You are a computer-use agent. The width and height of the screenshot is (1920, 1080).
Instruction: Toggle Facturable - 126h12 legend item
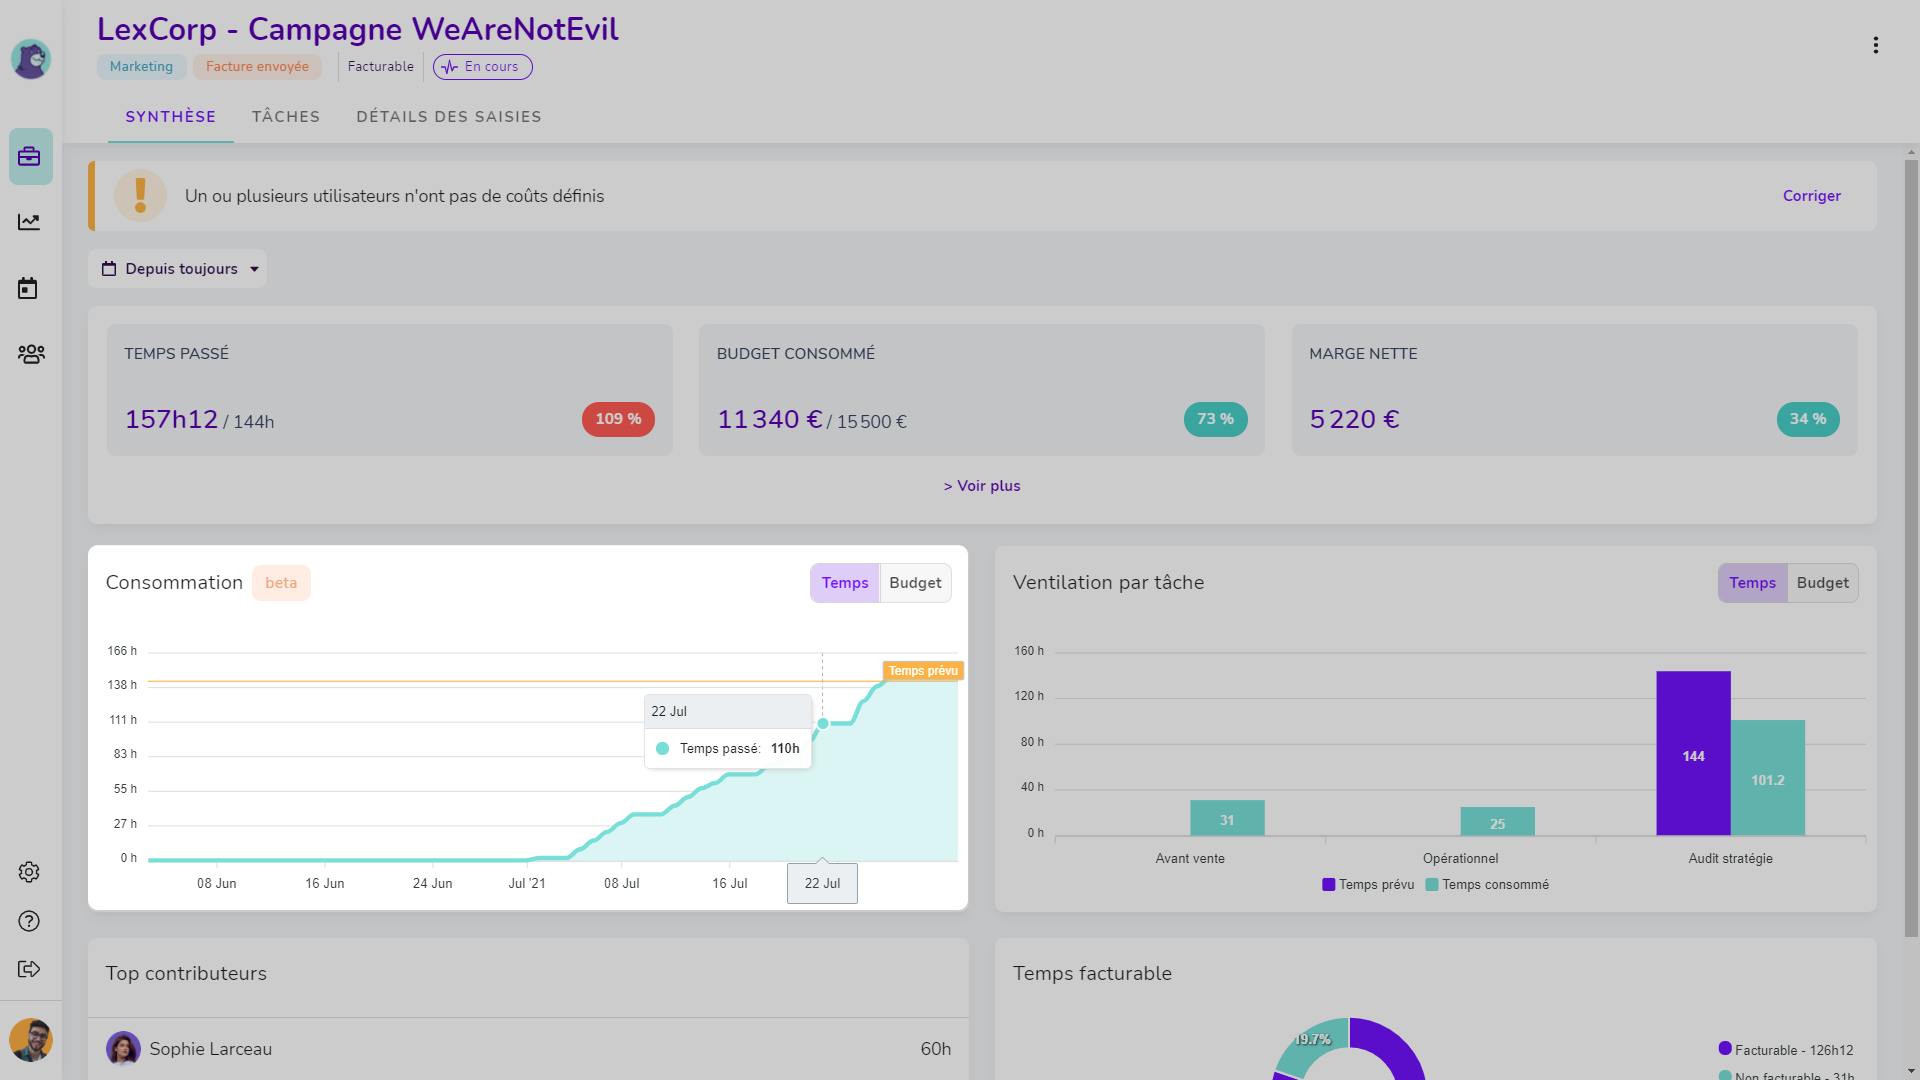pos(1786,1050)
